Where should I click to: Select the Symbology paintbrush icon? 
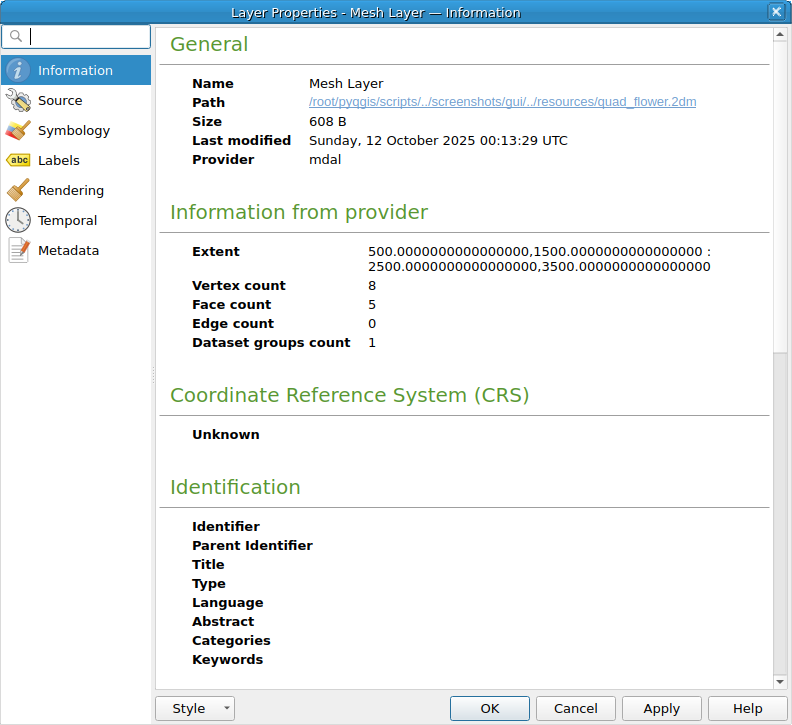pos(18,130)
